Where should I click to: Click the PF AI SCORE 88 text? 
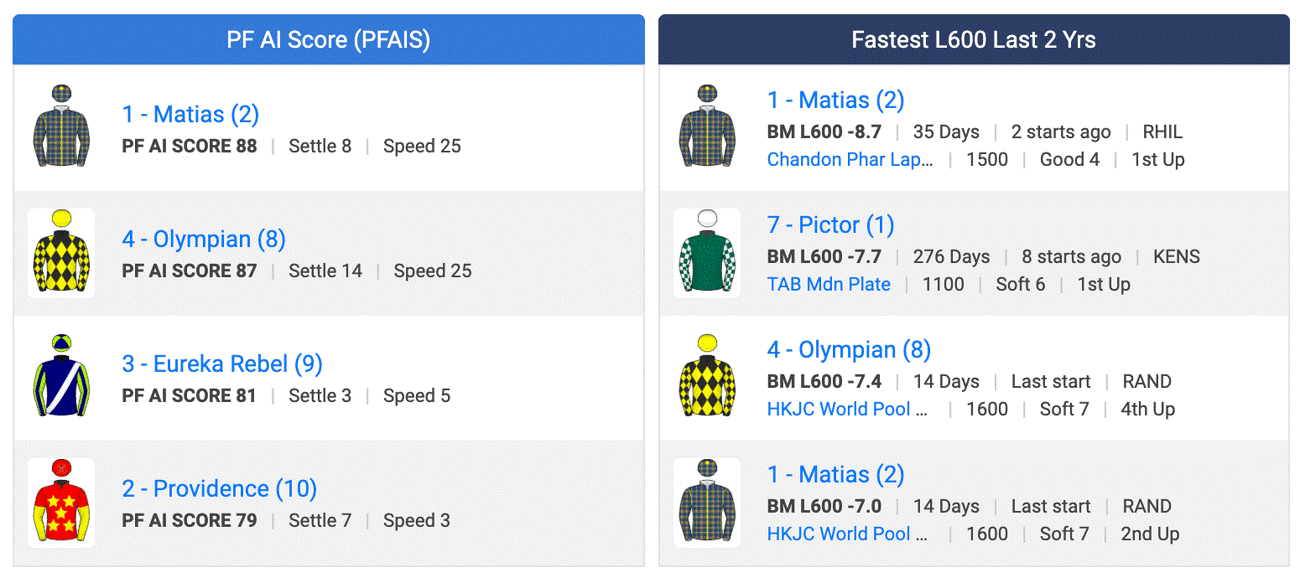pos(189,146)
